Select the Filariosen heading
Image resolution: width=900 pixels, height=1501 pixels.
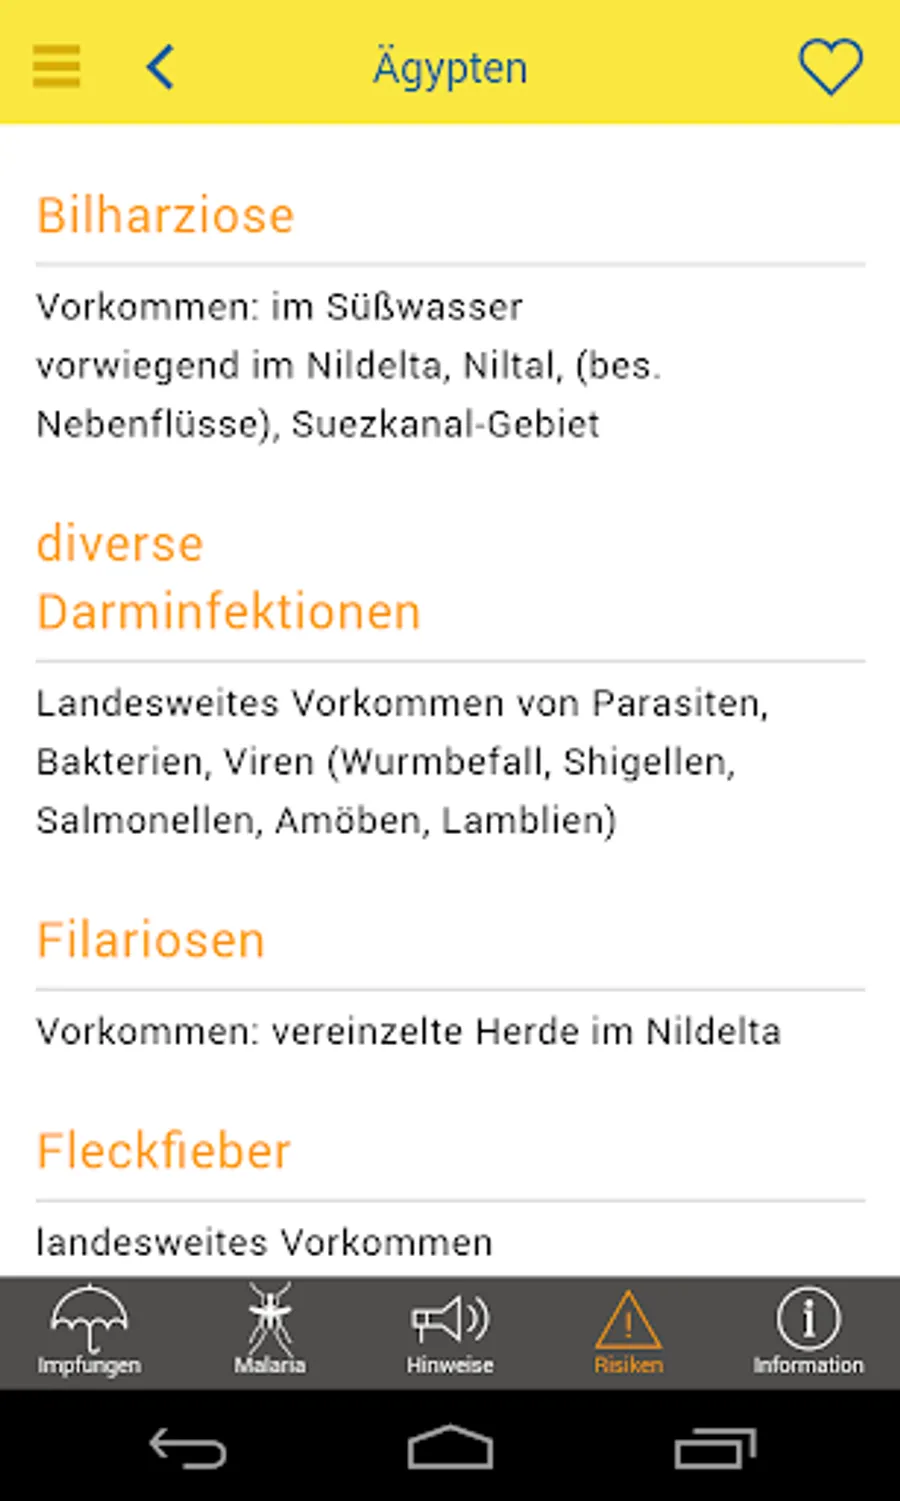151,940
